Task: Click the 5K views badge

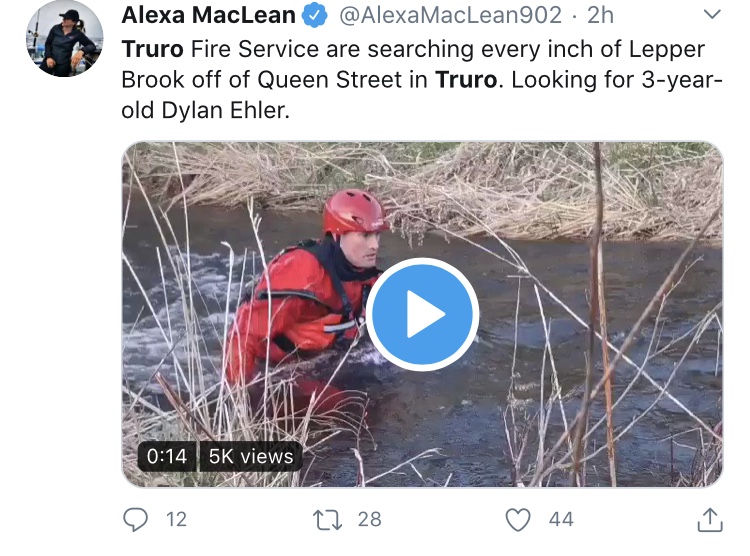Action: tap(251, 456)
